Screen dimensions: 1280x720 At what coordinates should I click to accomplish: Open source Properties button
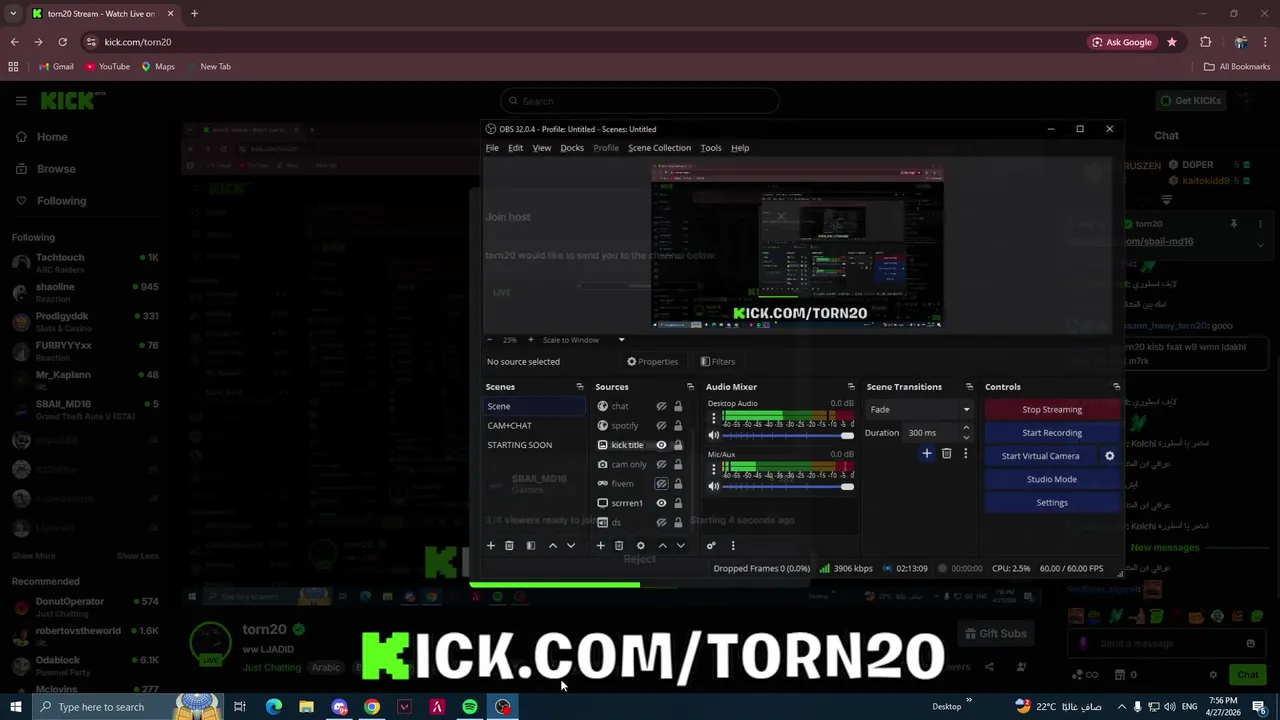pos(652,362)
